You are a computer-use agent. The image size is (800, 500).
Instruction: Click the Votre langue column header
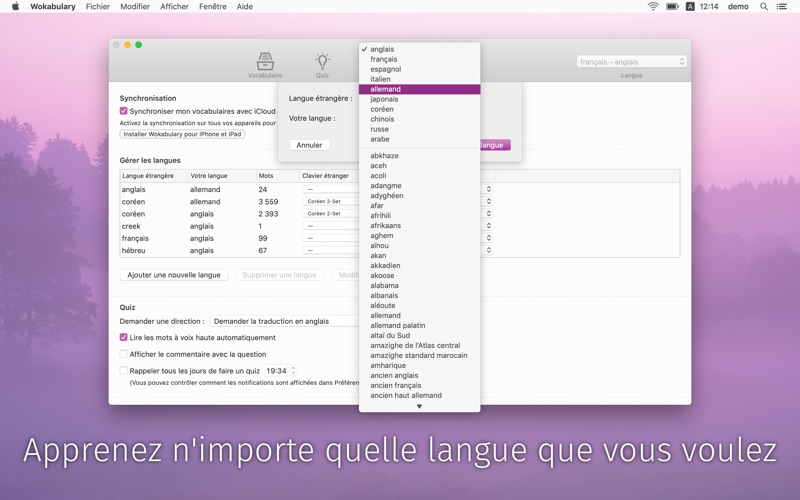pyautogui.click(x=221, y=176)
